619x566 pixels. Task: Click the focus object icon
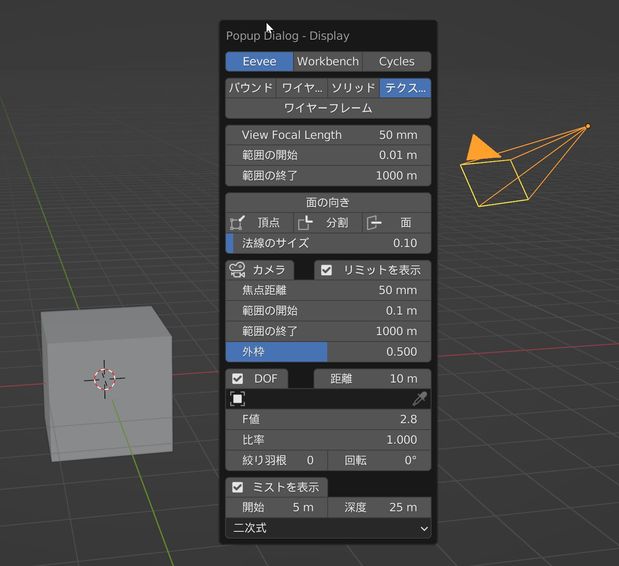[x=237, y=399]
